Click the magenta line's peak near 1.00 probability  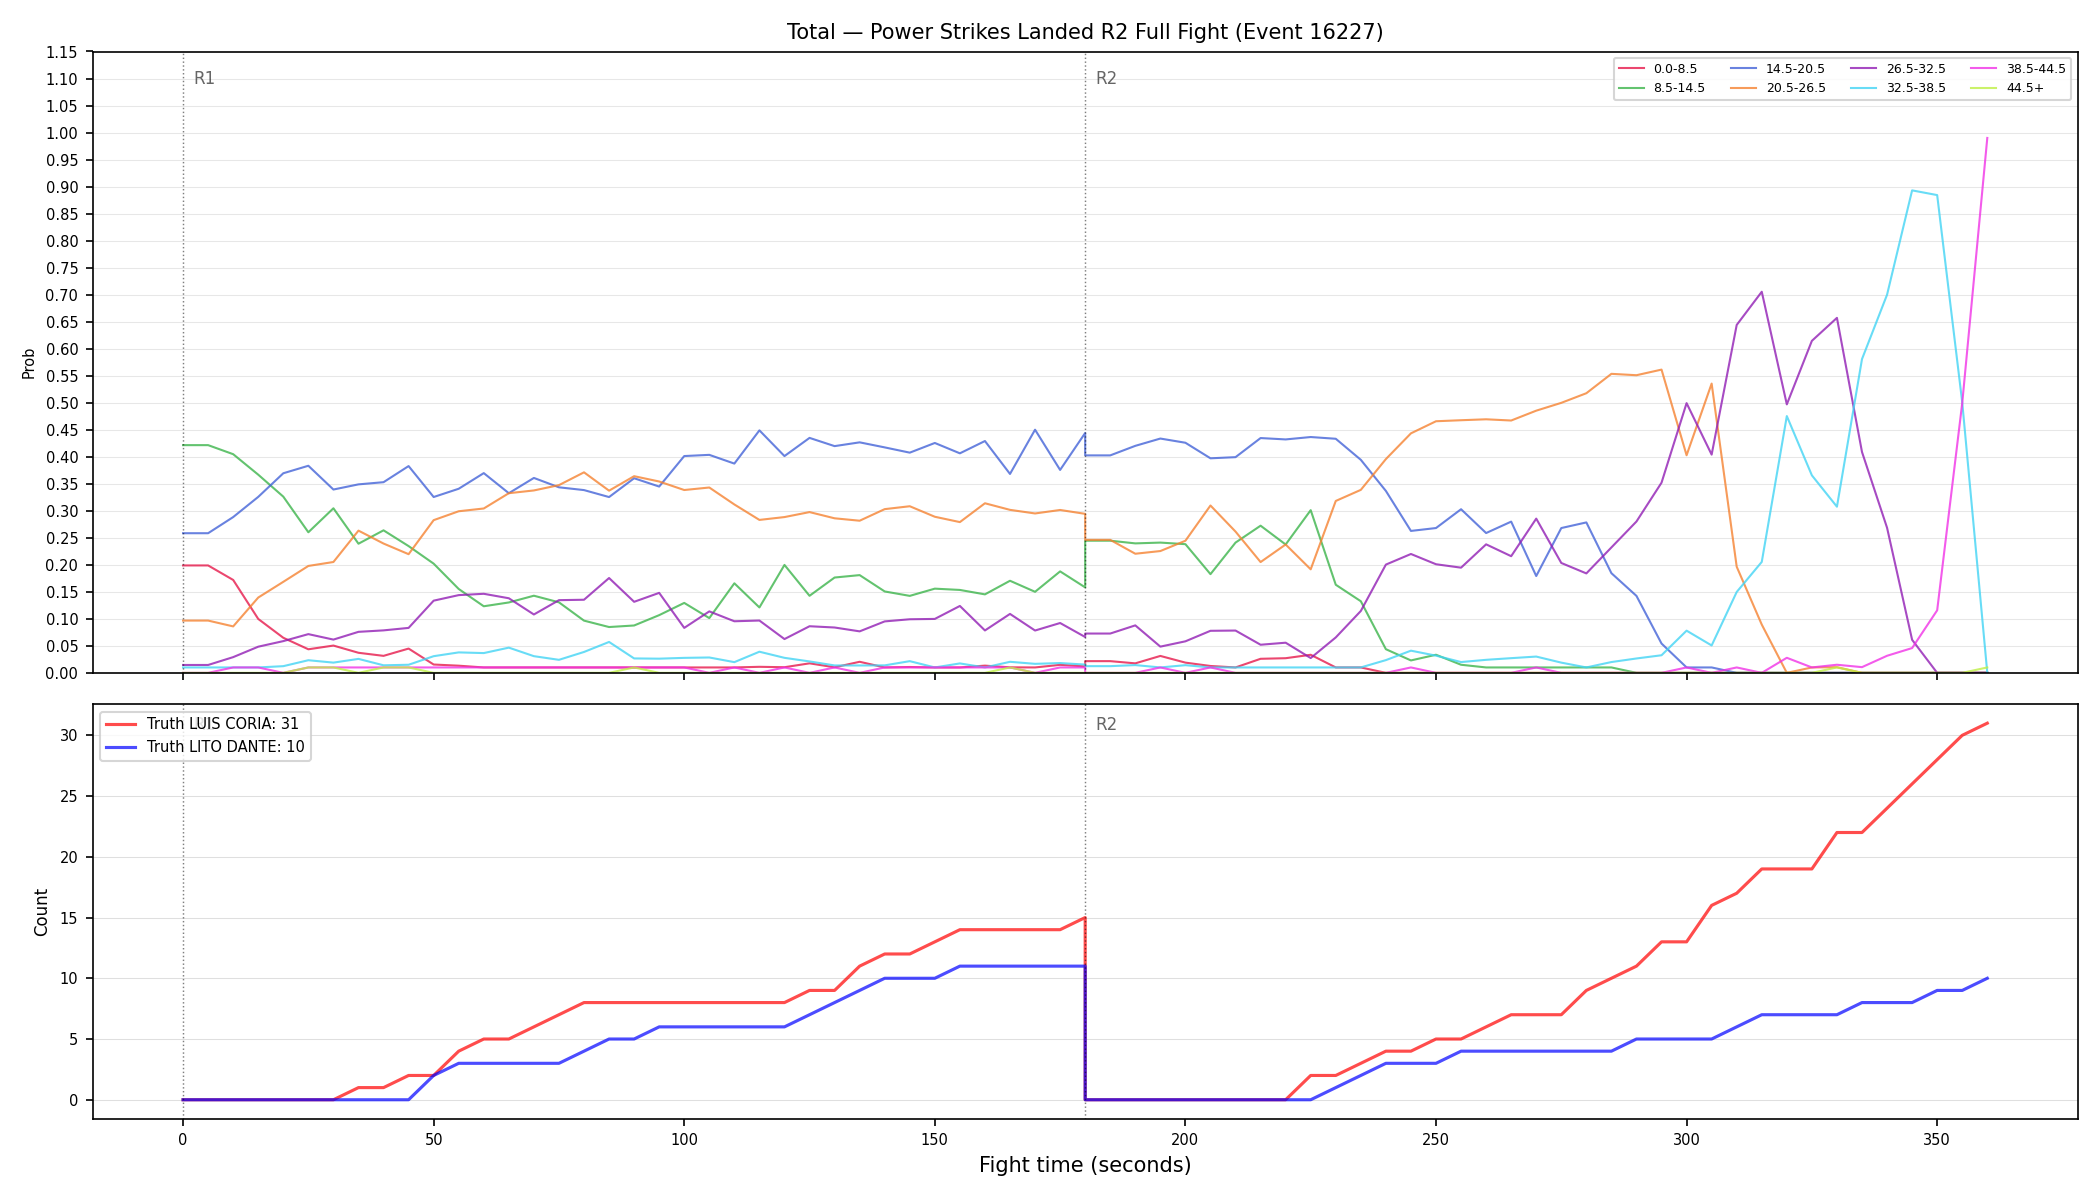[x=1986, y=138]
